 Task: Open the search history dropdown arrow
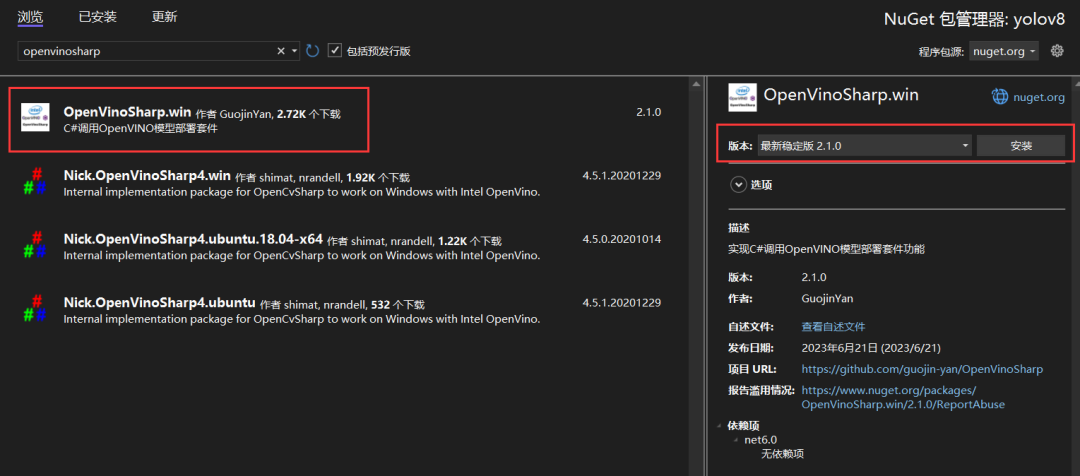coord(294,51)
